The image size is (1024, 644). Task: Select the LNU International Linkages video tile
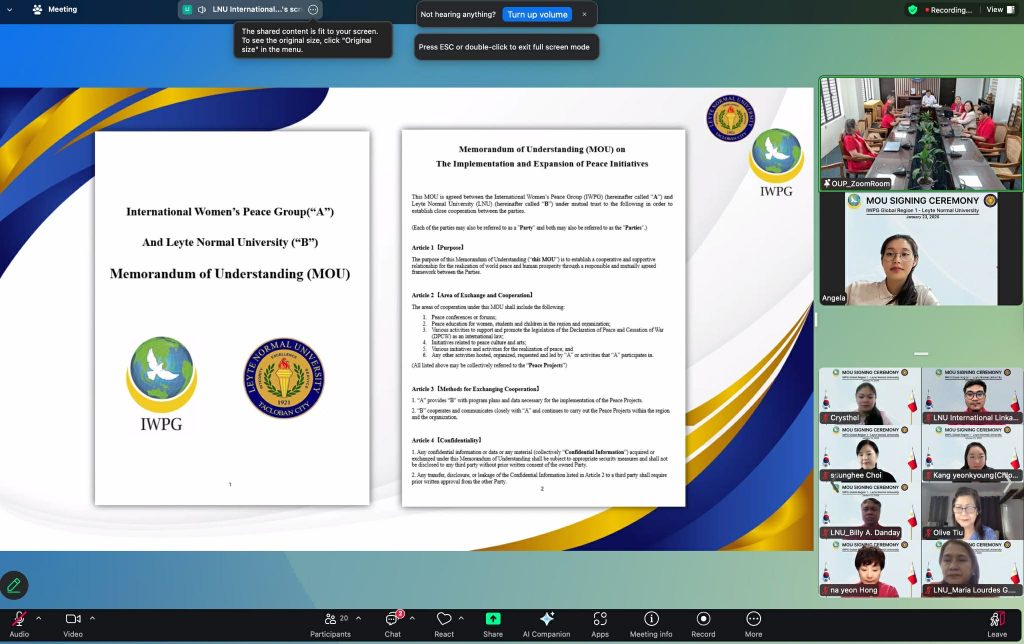[972, 396]
